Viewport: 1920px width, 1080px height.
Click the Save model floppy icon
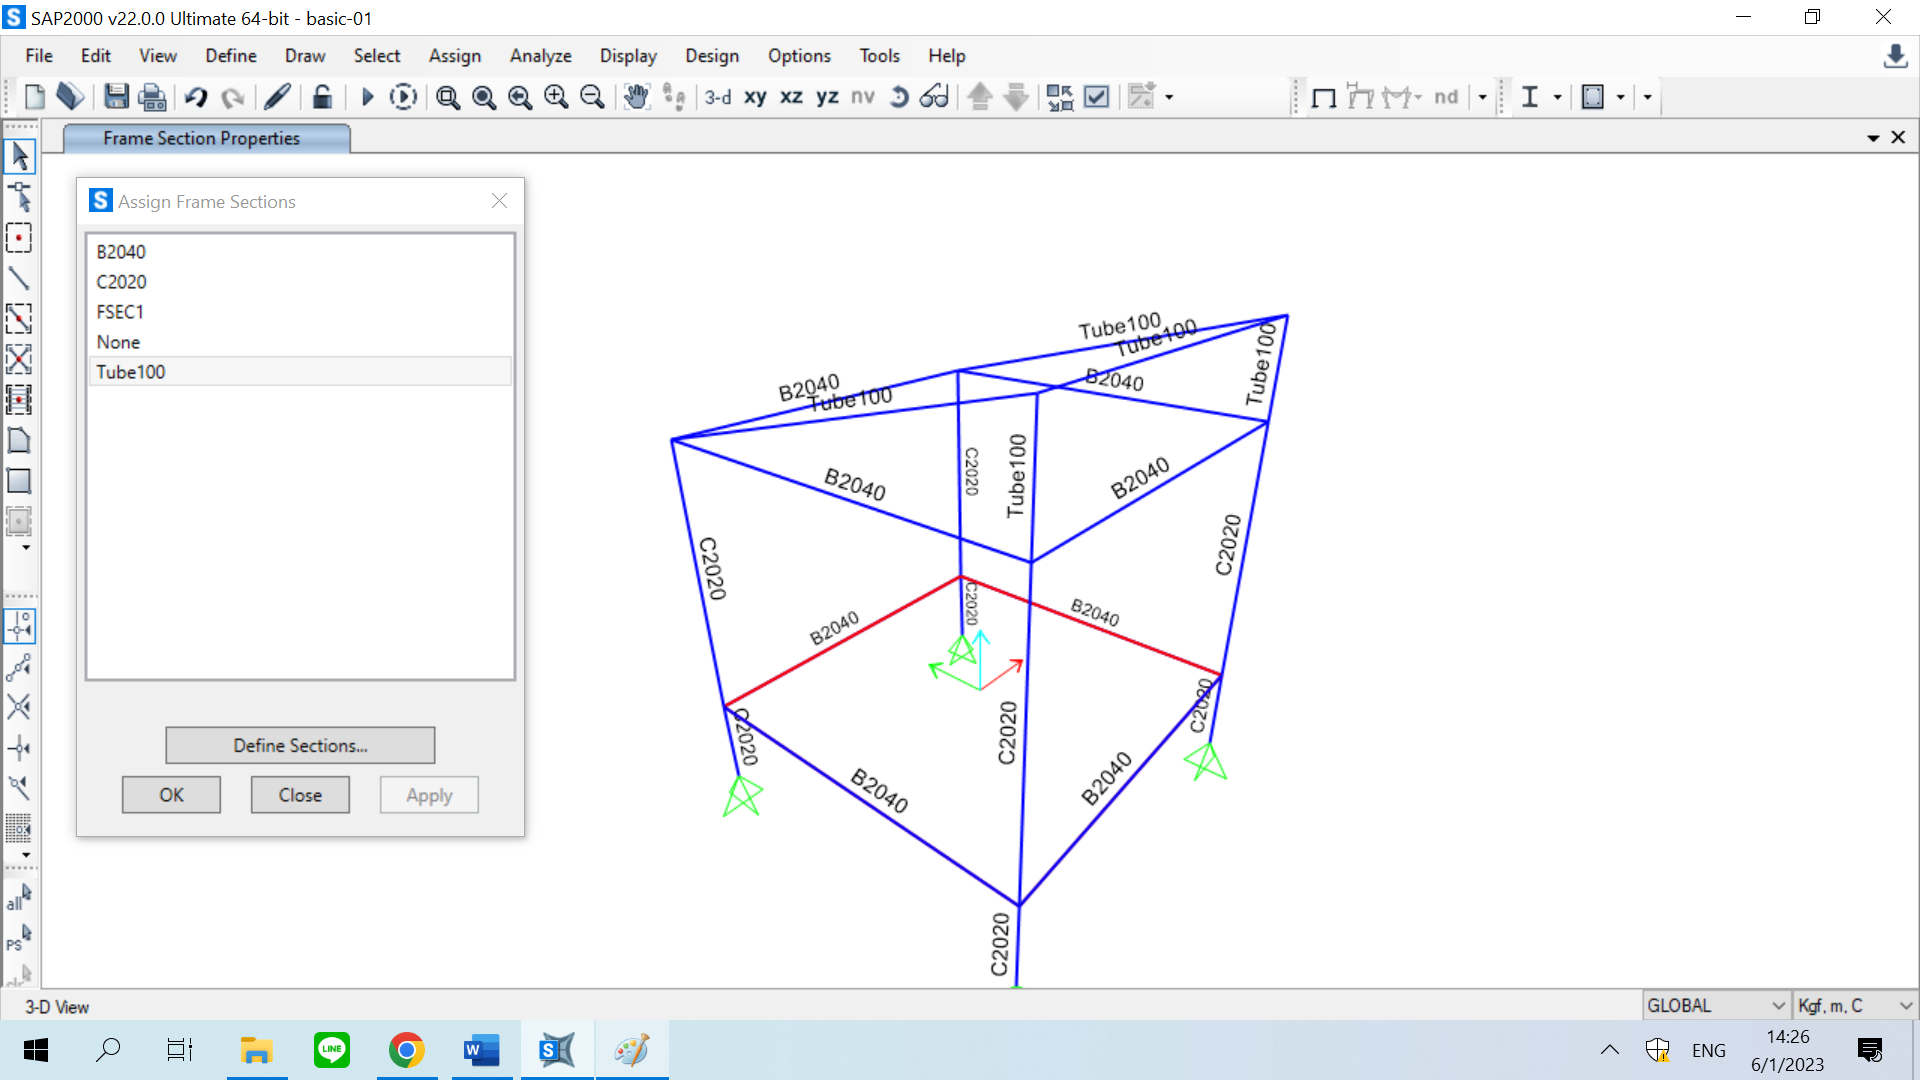pos(116,97)
